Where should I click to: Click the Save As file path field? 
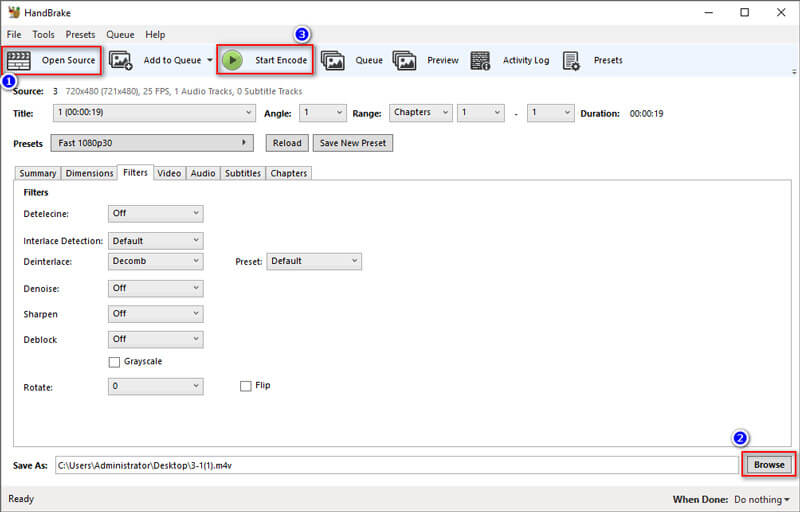click(x=396, y=465)
